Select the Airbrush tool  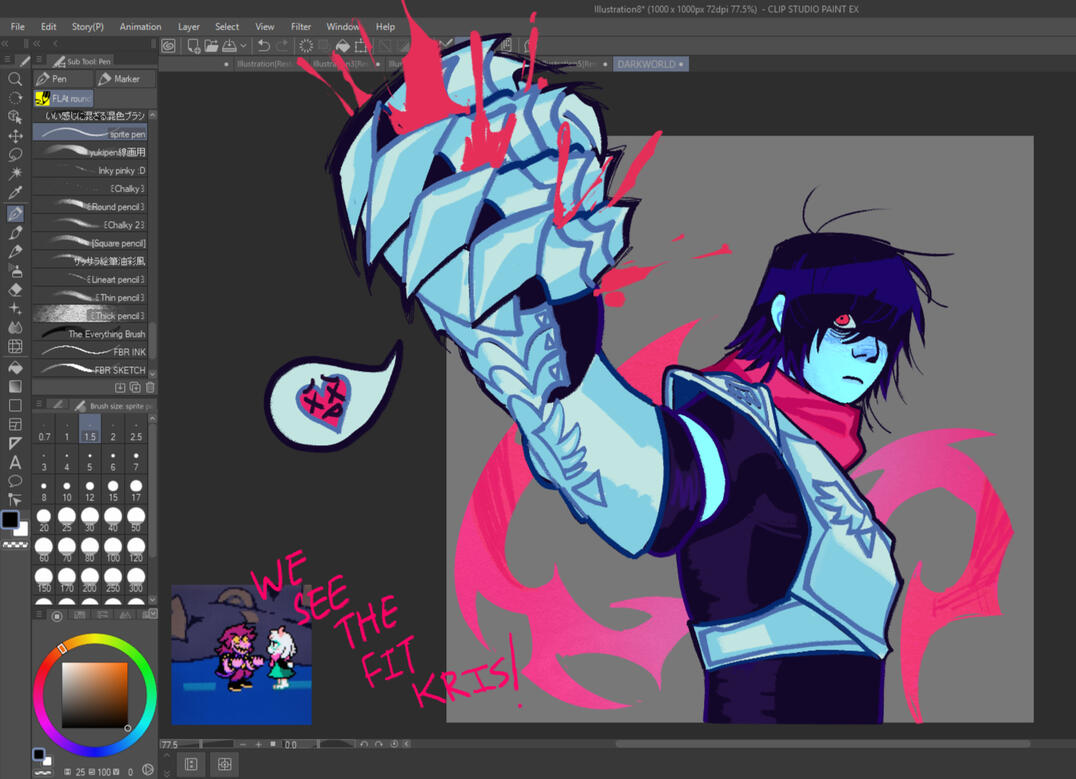(14, 270)
